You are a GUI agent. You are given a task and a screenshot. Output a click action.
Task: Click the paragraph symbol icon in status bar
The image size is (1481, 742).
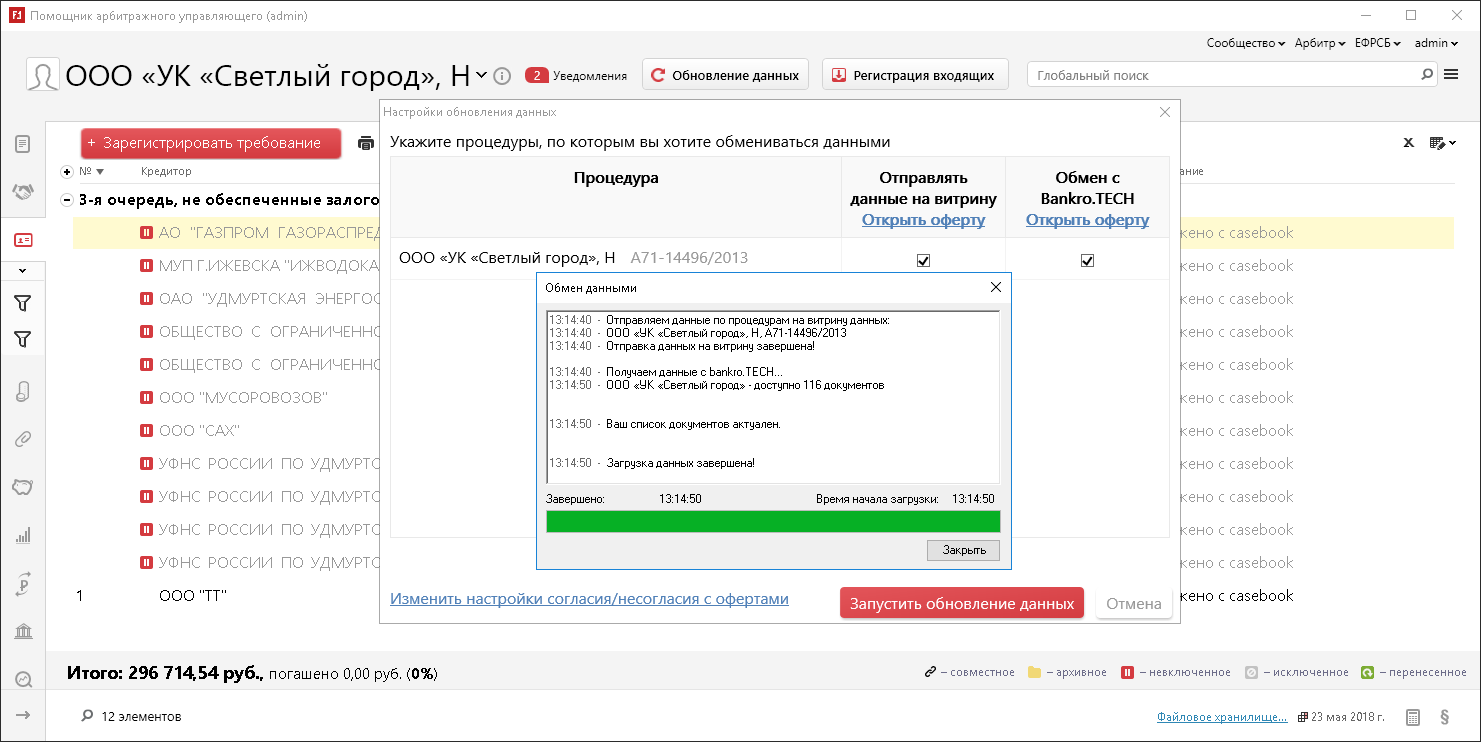[1444, 717]
